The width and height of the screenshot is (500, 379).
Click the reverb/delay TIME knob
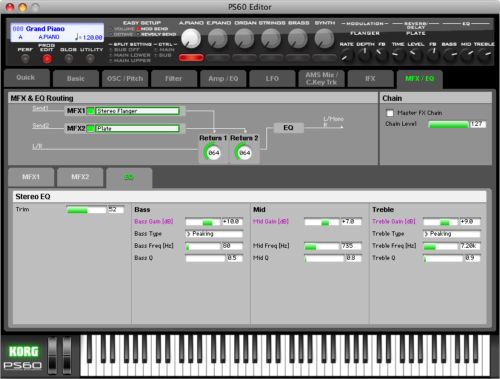tap(398, 55)
